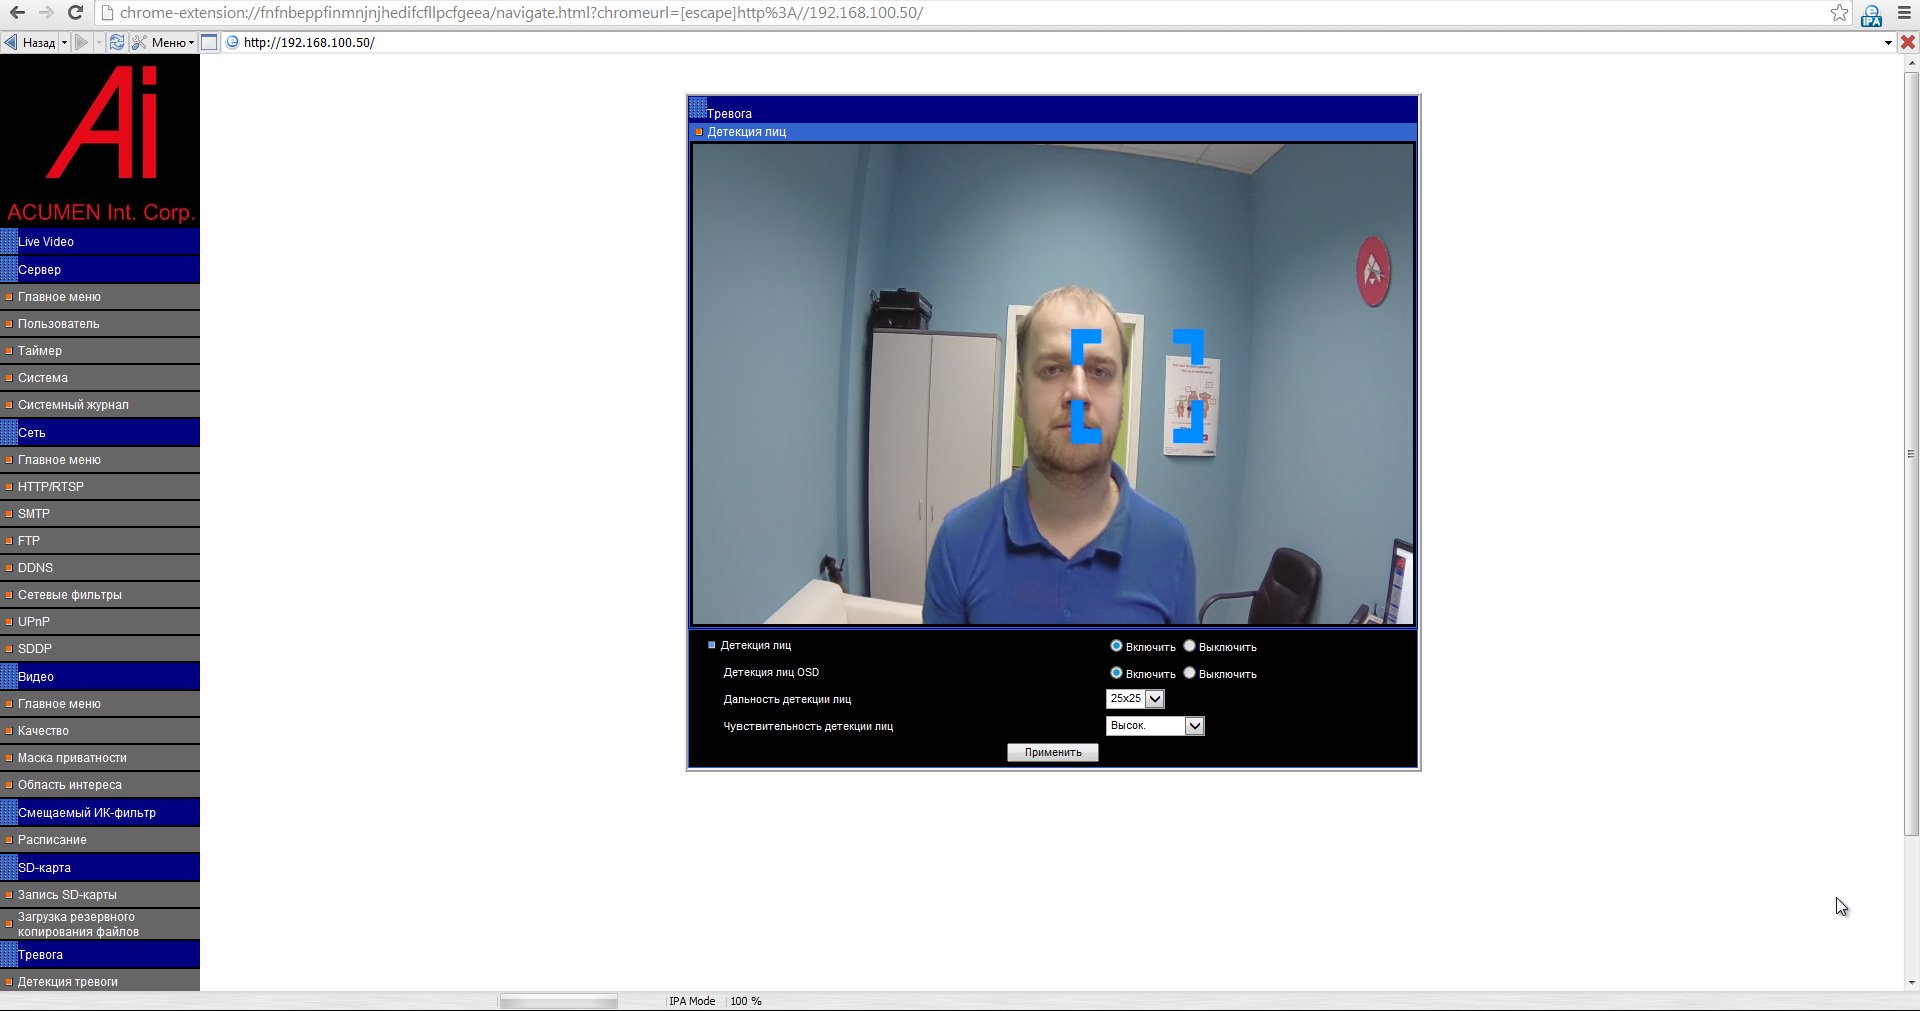Image resolution: width=1920 pixels, height=1011 pixels.
Task: Expand the IE Tab address history dropdown
Action: pos(1888,42)
